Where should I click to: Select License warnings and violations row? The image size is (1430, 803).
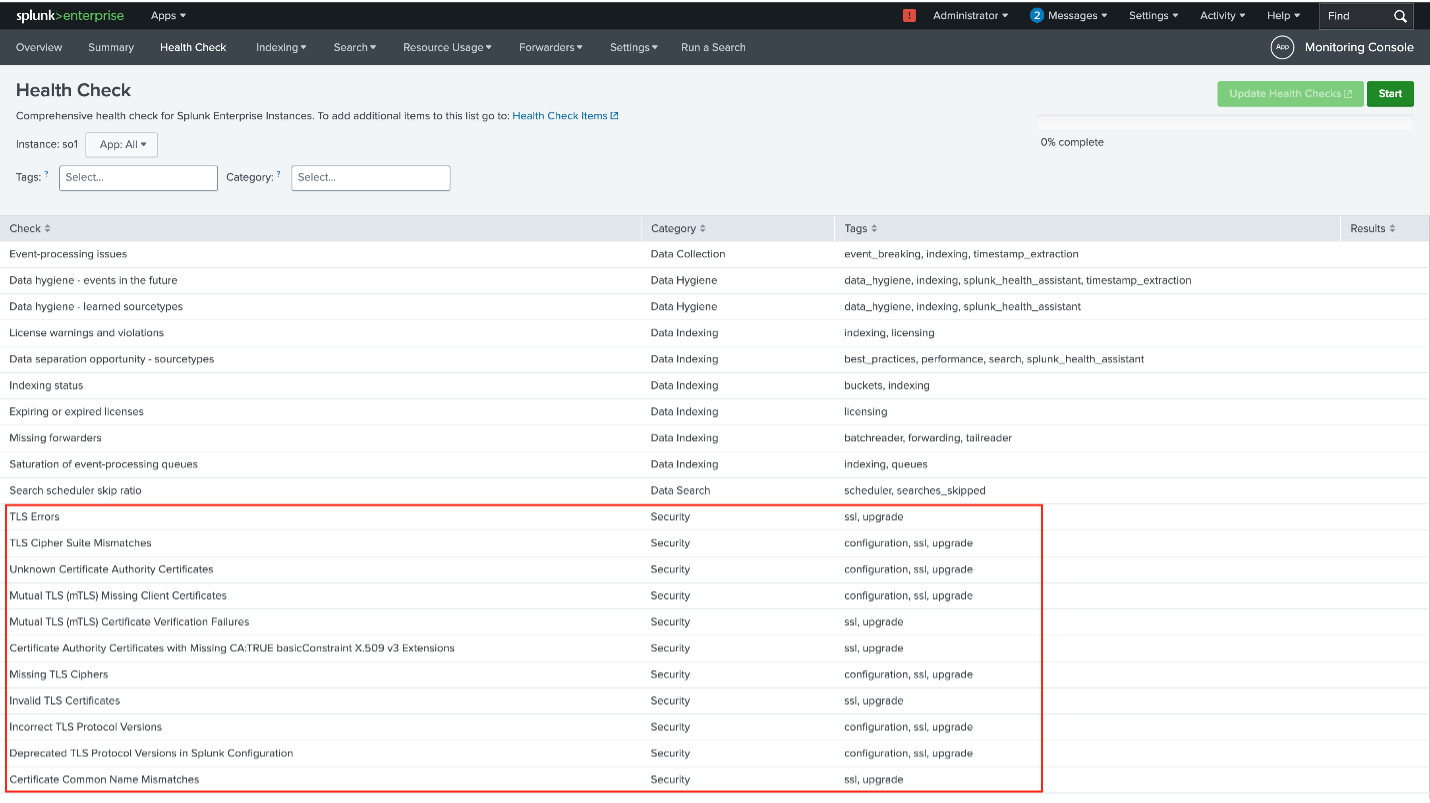(x=715, y=333)
